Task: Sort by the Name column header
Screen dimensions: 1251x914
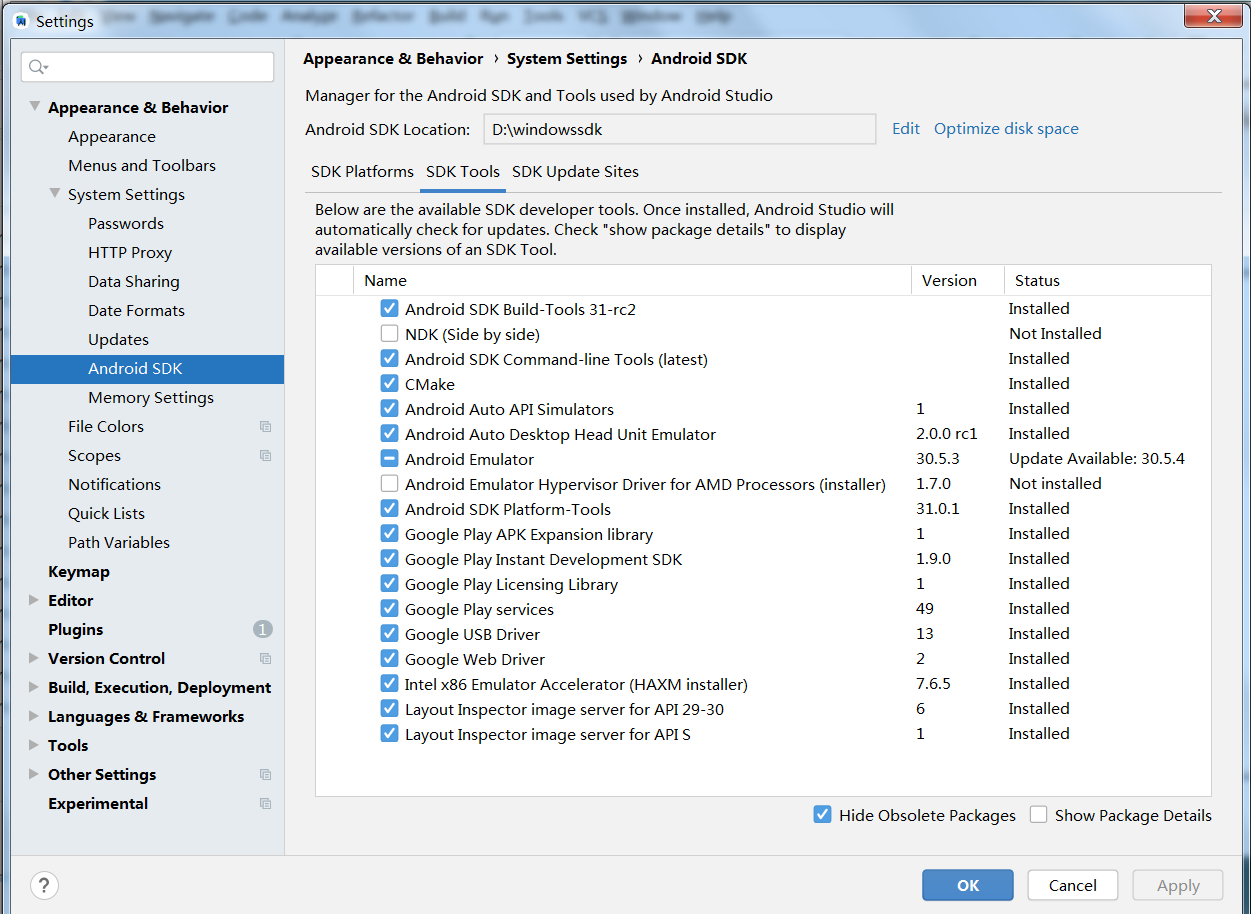Action: tap(633, 281)
